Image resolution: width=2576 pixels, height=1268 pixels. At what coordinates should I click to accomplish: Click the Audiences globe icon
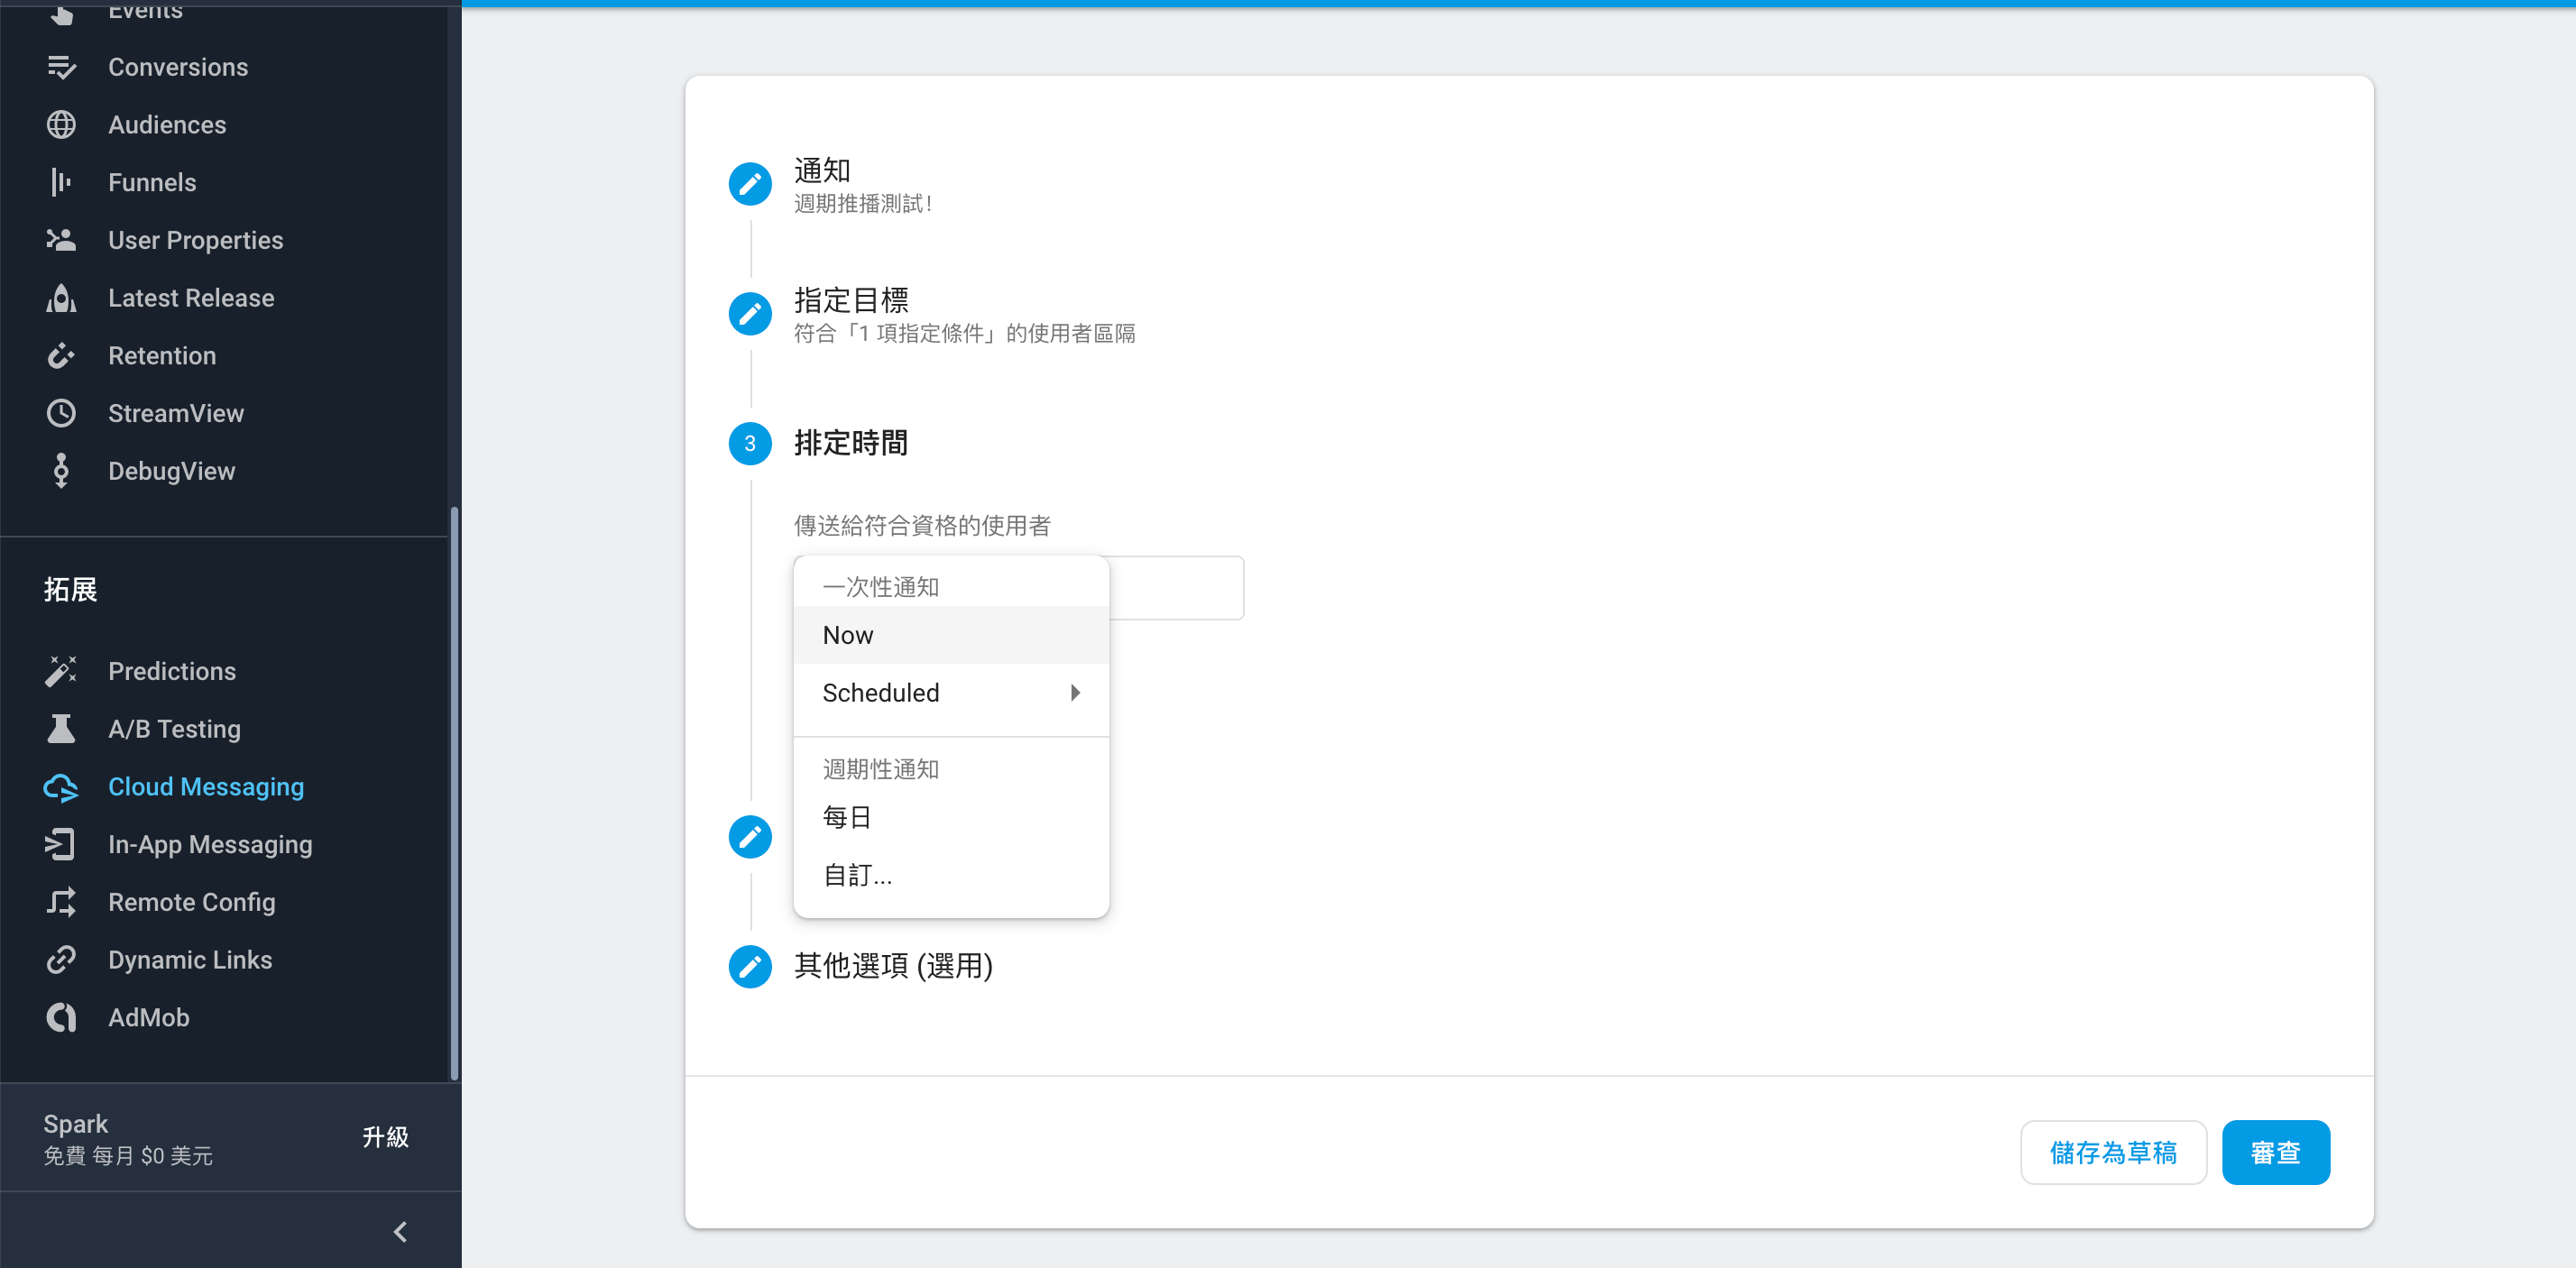point(61,125)
